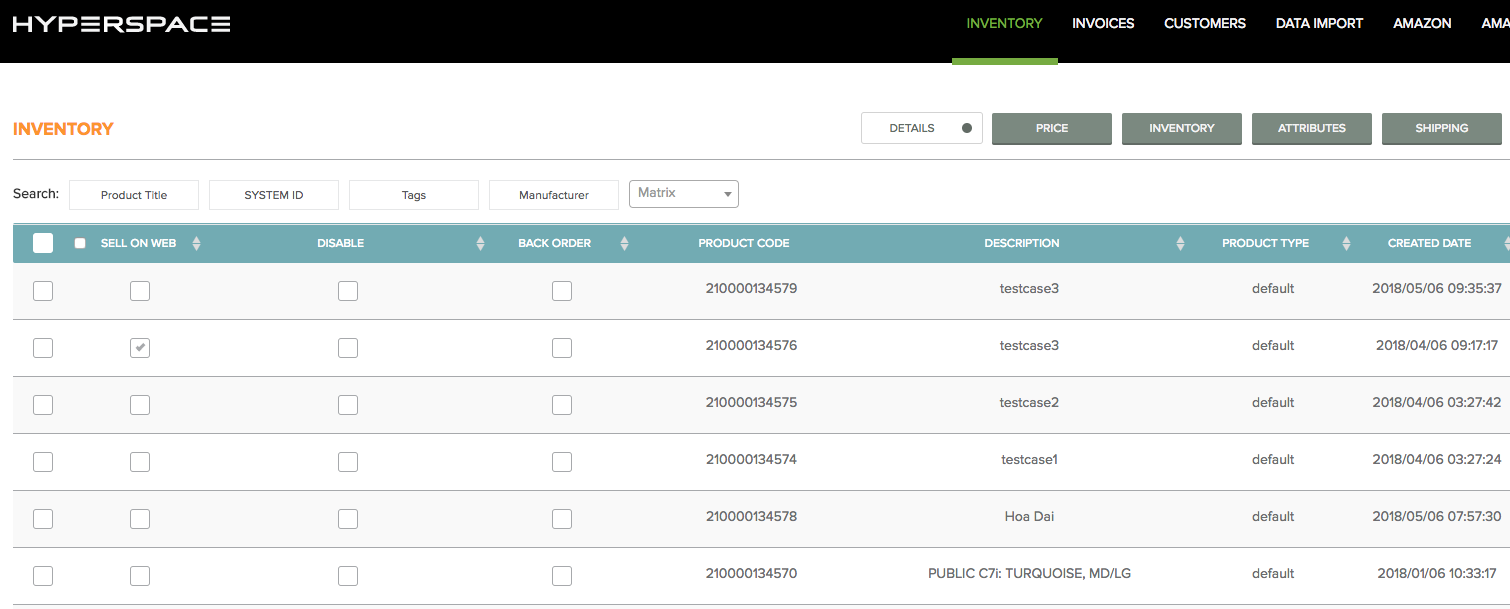Toggle the Details view dot indicator

click(966, 128)
